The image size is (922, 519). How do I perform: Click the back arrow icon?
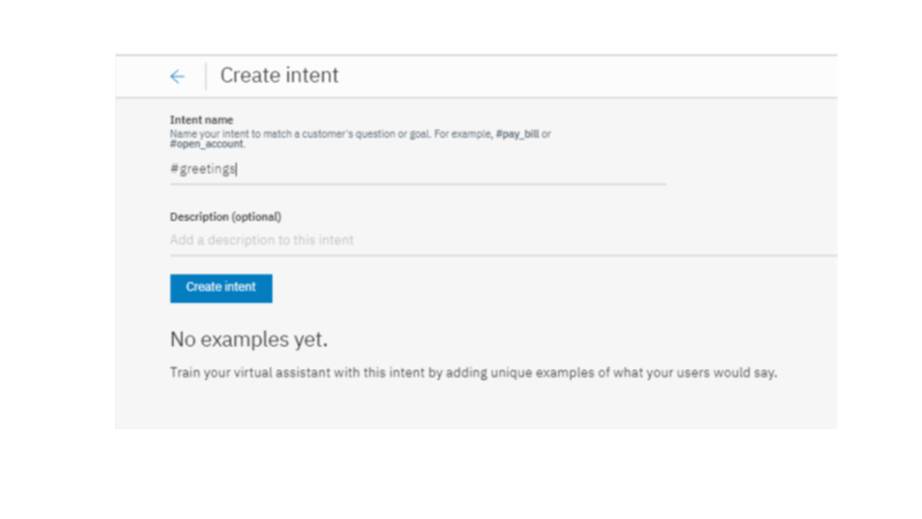[177, 77]
